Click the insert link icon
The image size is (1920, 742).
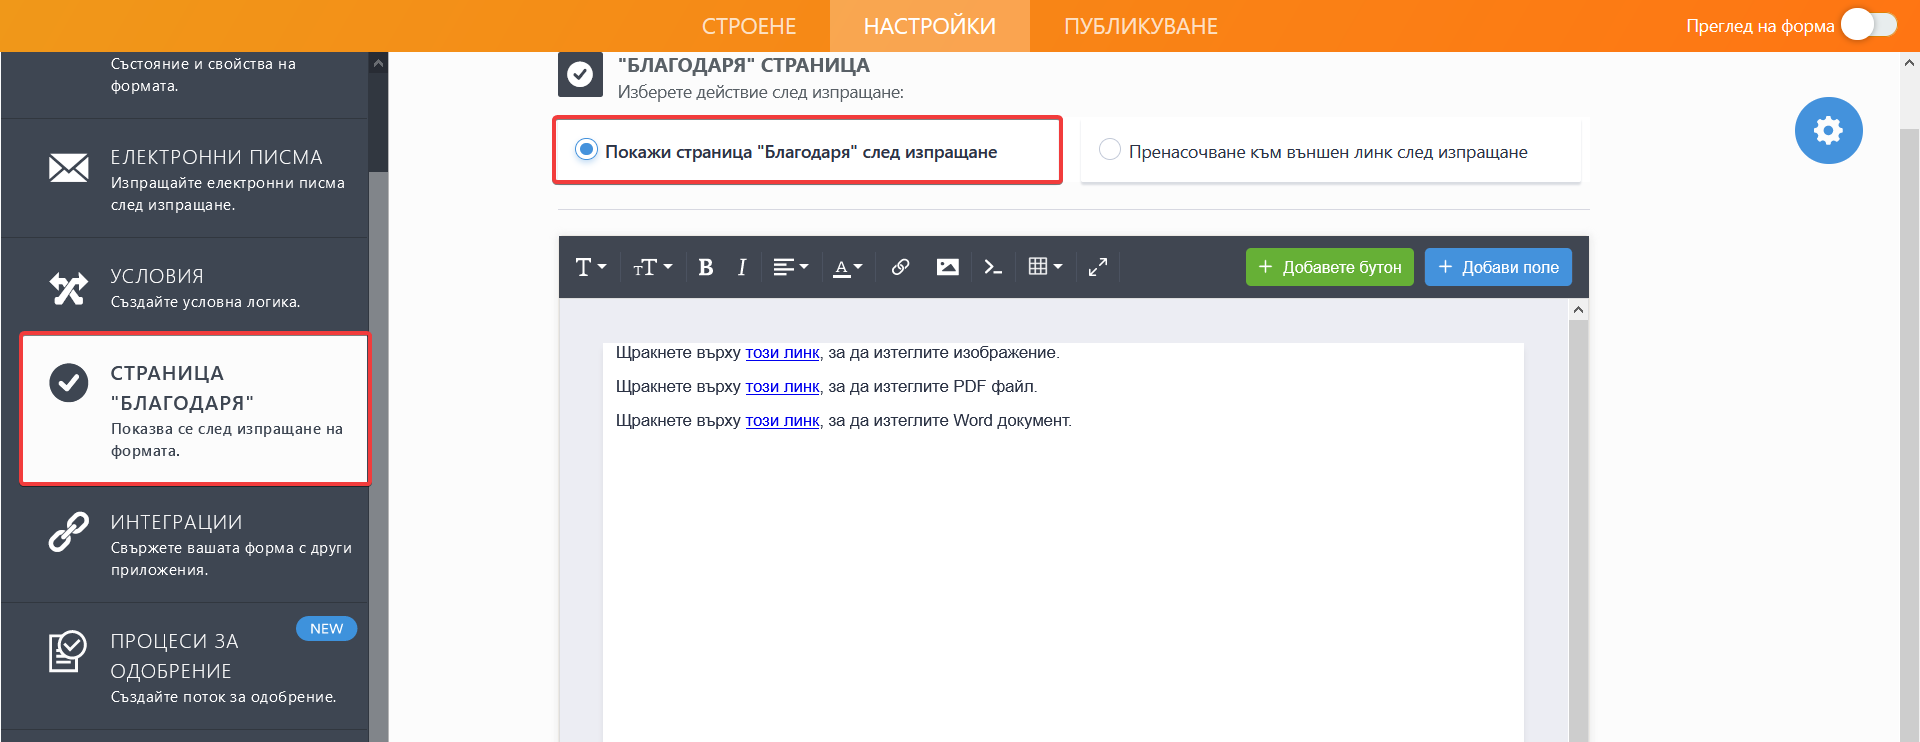(900, 267)
